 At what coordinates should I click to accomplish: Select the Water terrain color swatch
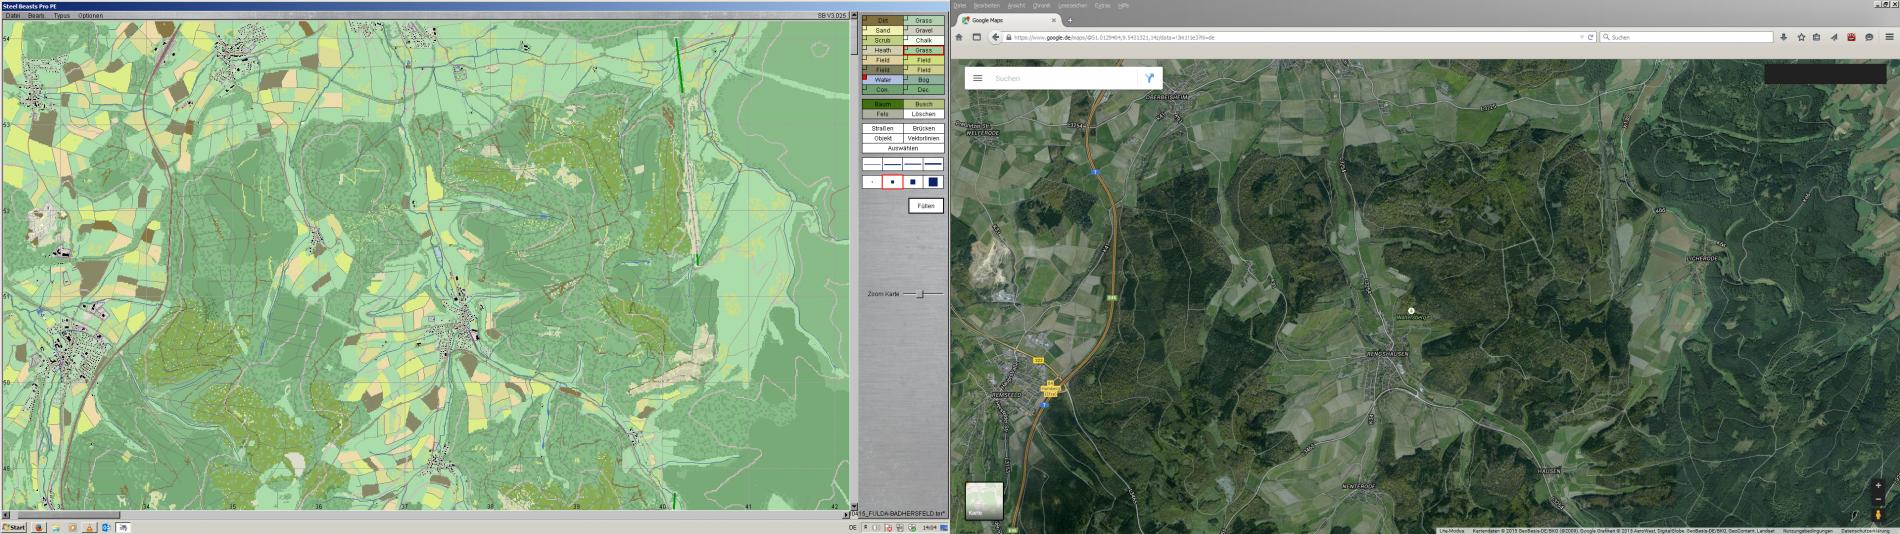click(x=882, y=80)
